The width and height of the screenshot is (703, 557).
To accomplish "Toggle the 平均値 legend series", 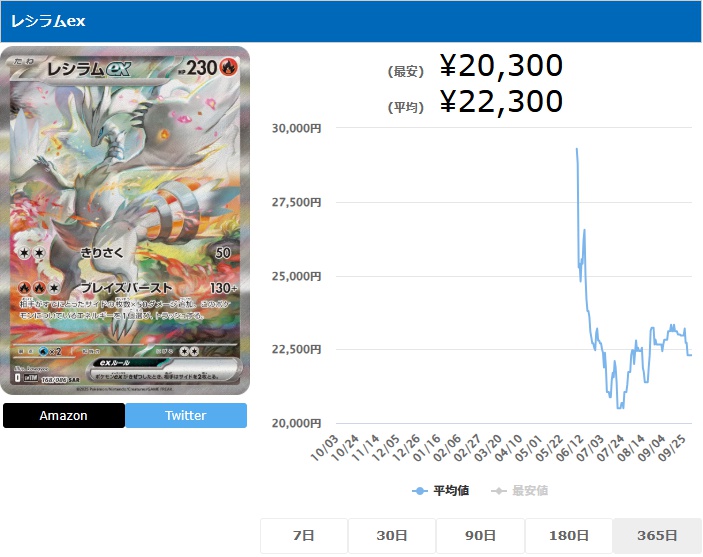I will 441,491.
